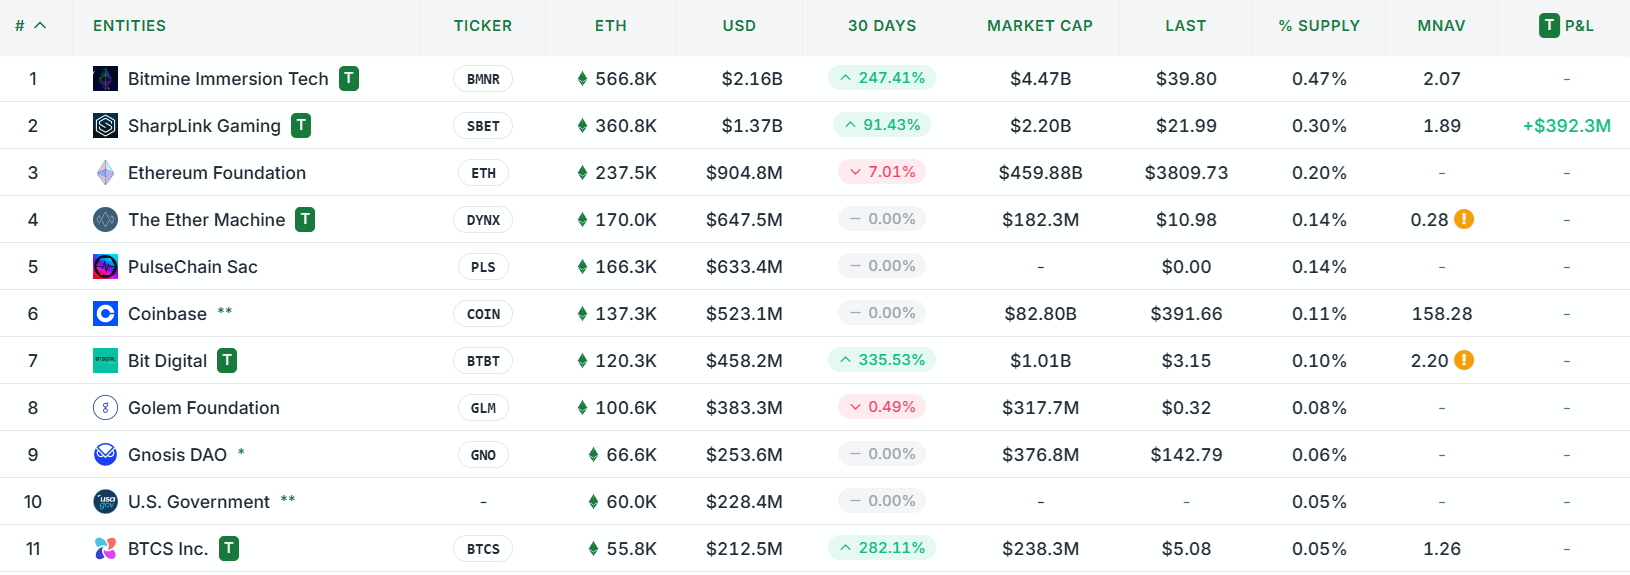Click the Ethereum Foundation diamond logo
Image resolution: width=1630 pixels, height=575 pixels.
pyautogui.click(x=105, y=173)
